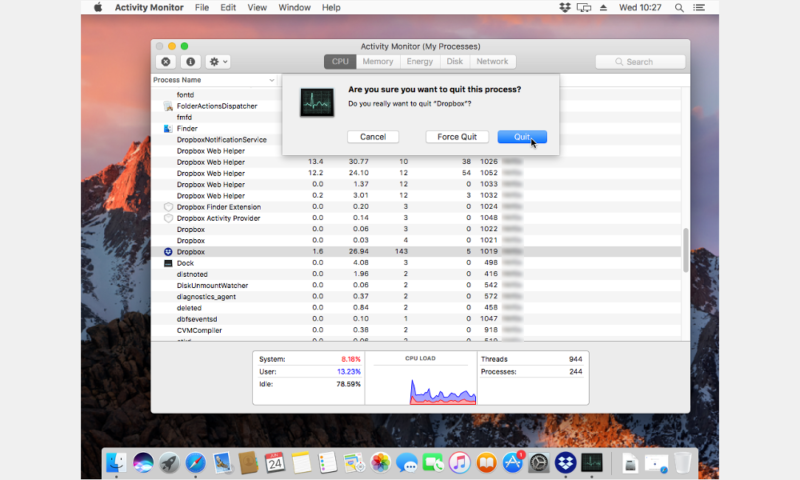The image size is (800, 480).
Task: Switch to the Energy tab
Action: coord(420,62)
